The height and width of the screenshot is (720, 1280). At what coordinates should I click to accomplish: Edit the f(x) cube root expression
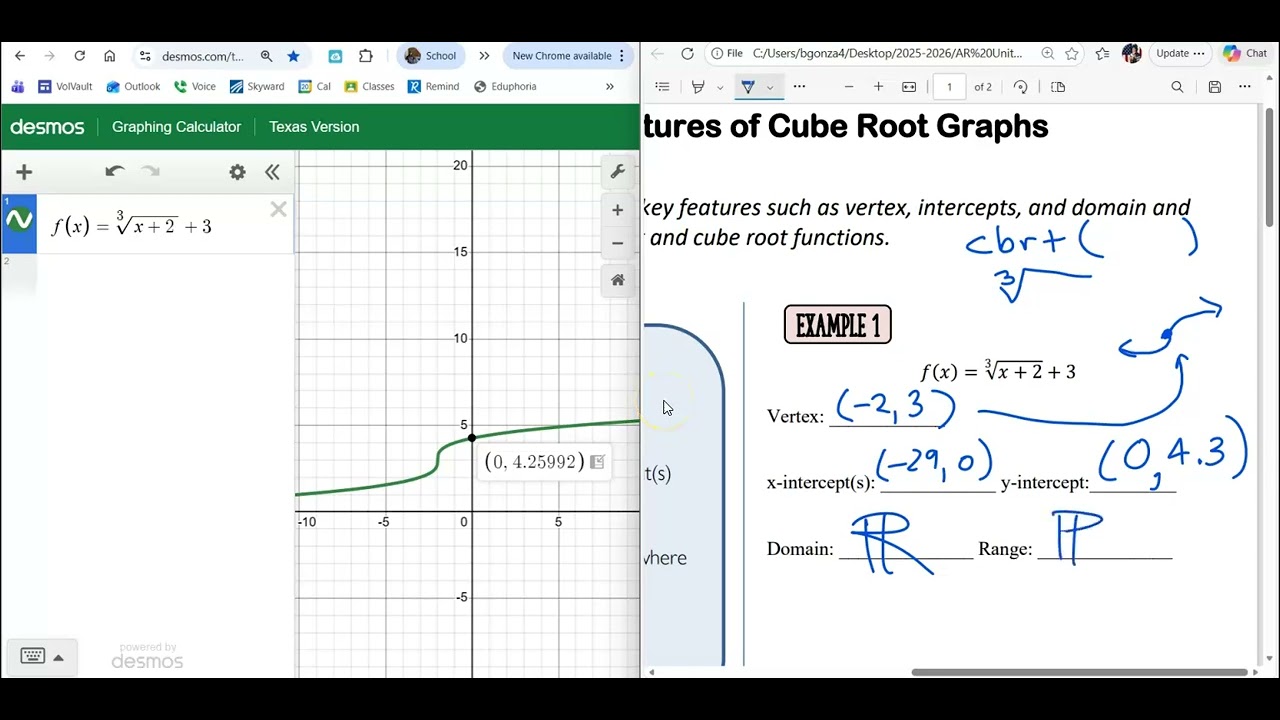tap(132, 226)
